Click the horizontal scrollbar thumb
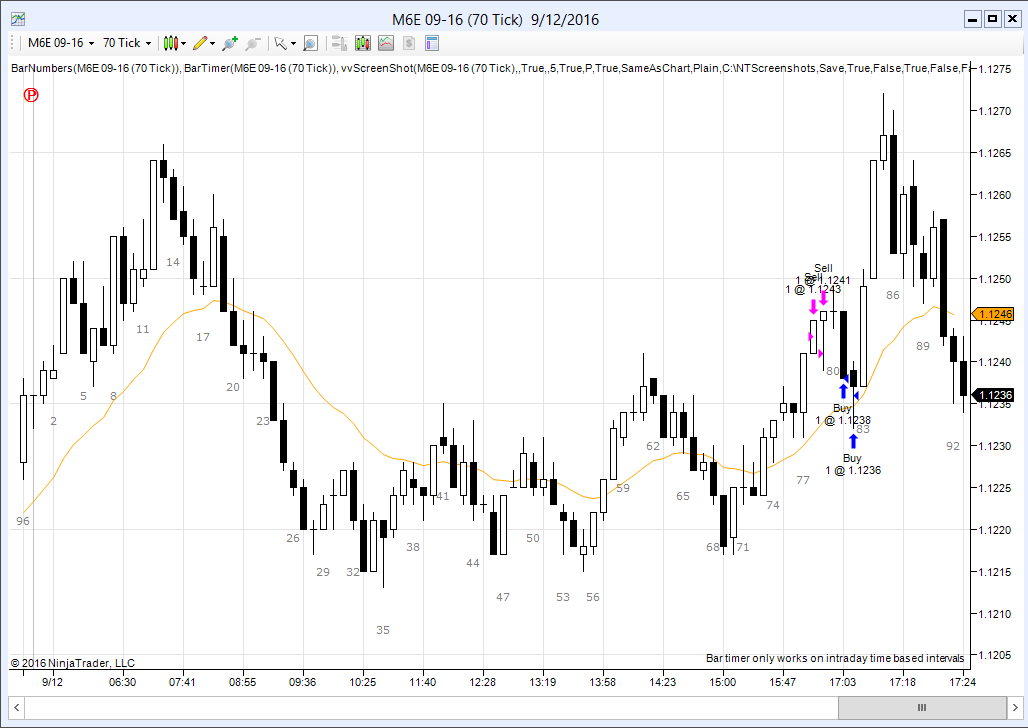1028x728 pixels. pos(922,708)
